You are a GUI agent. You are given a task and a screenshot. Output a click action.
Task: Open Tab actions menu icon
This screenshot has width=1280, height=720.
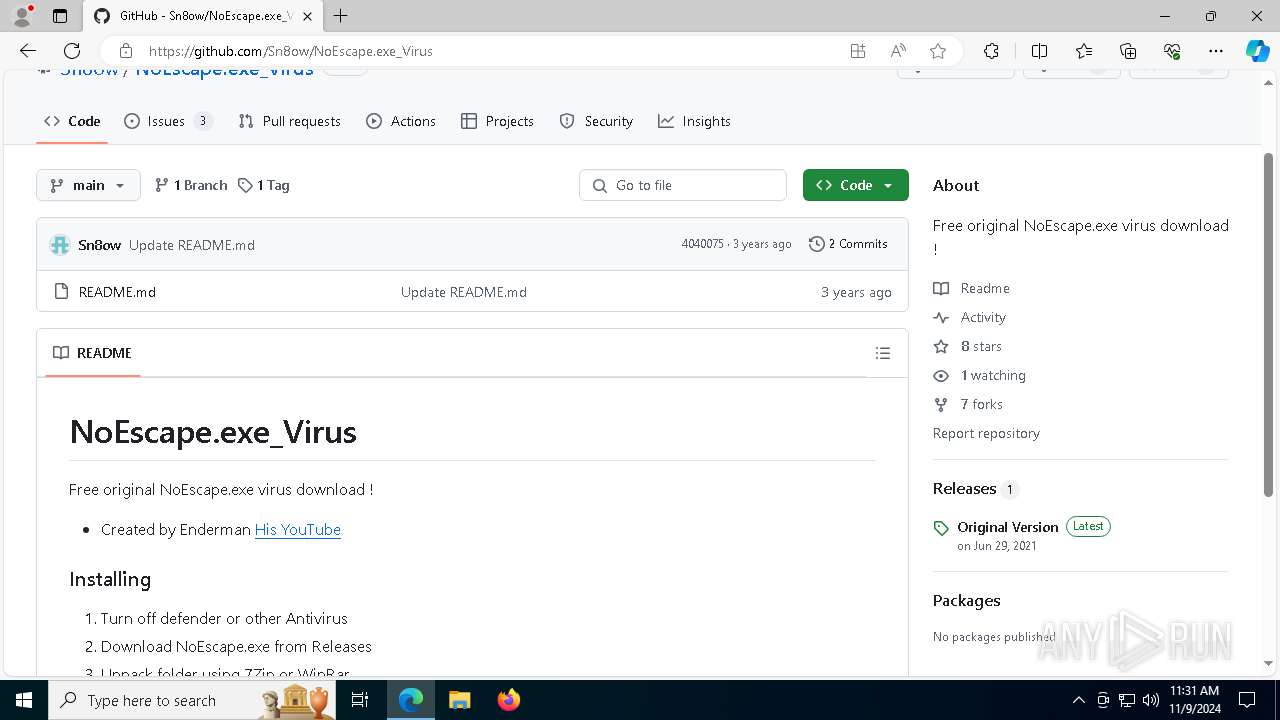click(x=60, y=16)
